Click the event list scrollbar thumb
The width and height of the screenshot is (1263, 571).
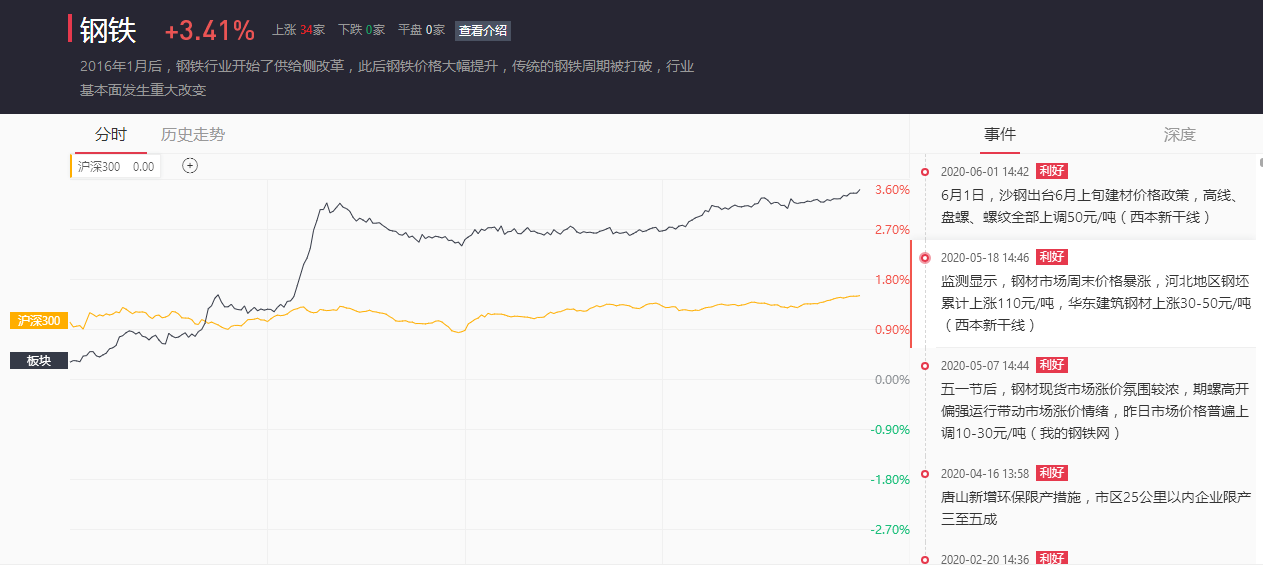point(1260,162)
